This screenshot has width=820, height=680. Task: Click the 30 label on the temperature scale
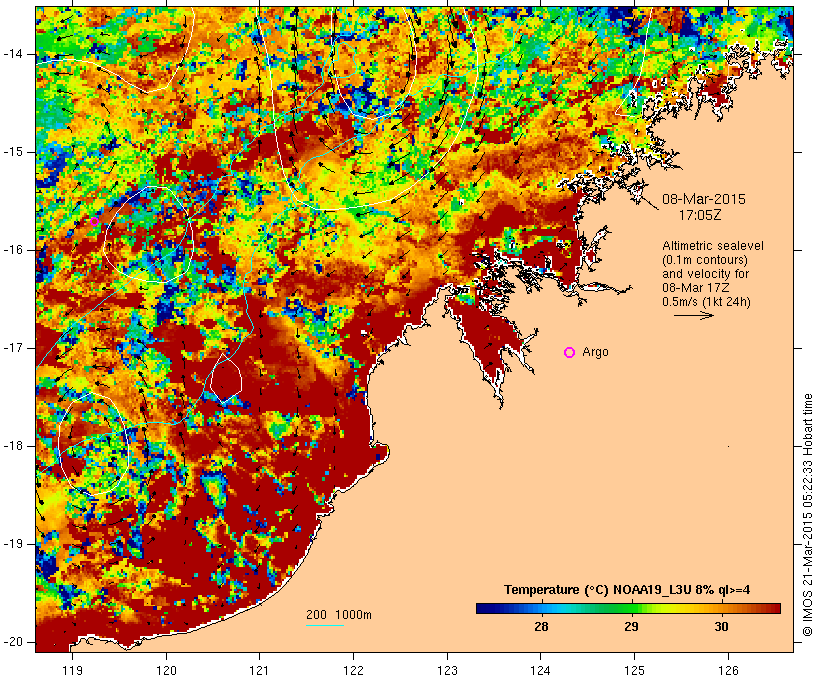721,626
